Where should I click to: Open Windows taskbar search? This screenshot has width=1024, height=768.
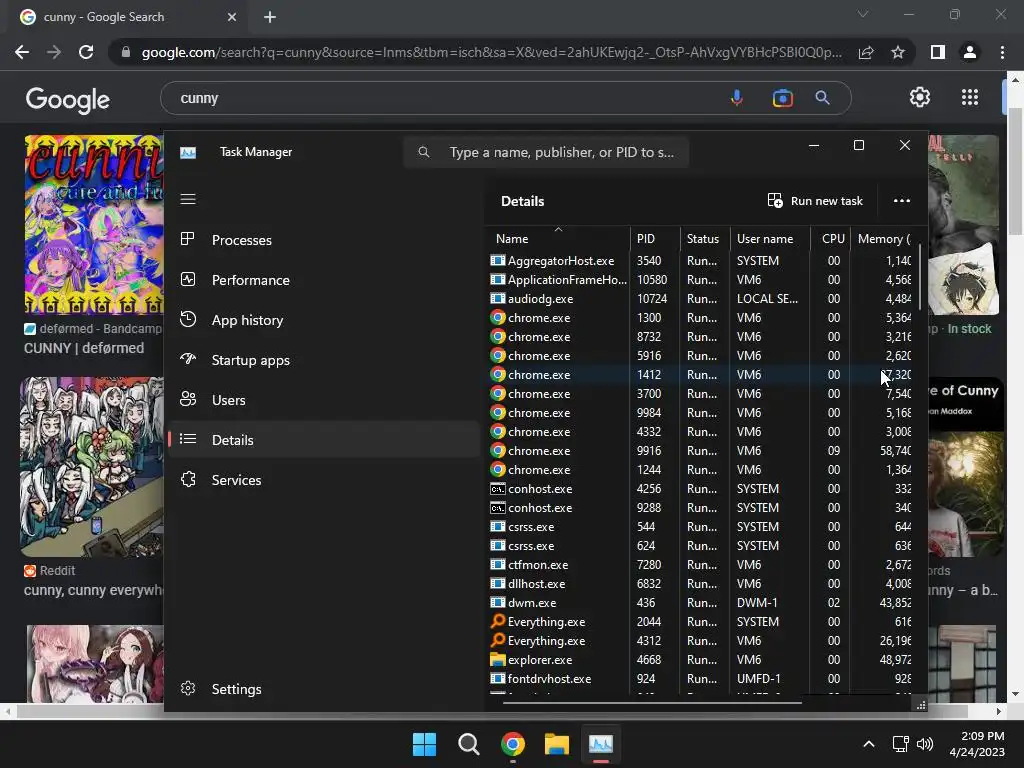point(468,744)
